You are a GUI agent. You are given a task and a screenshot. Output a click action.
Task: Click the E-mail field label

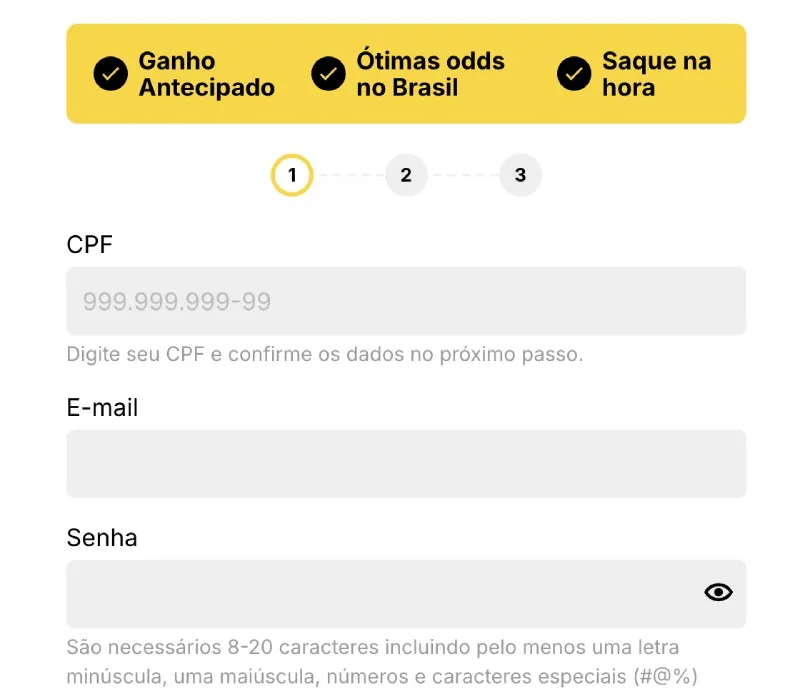tap(102, 408)
